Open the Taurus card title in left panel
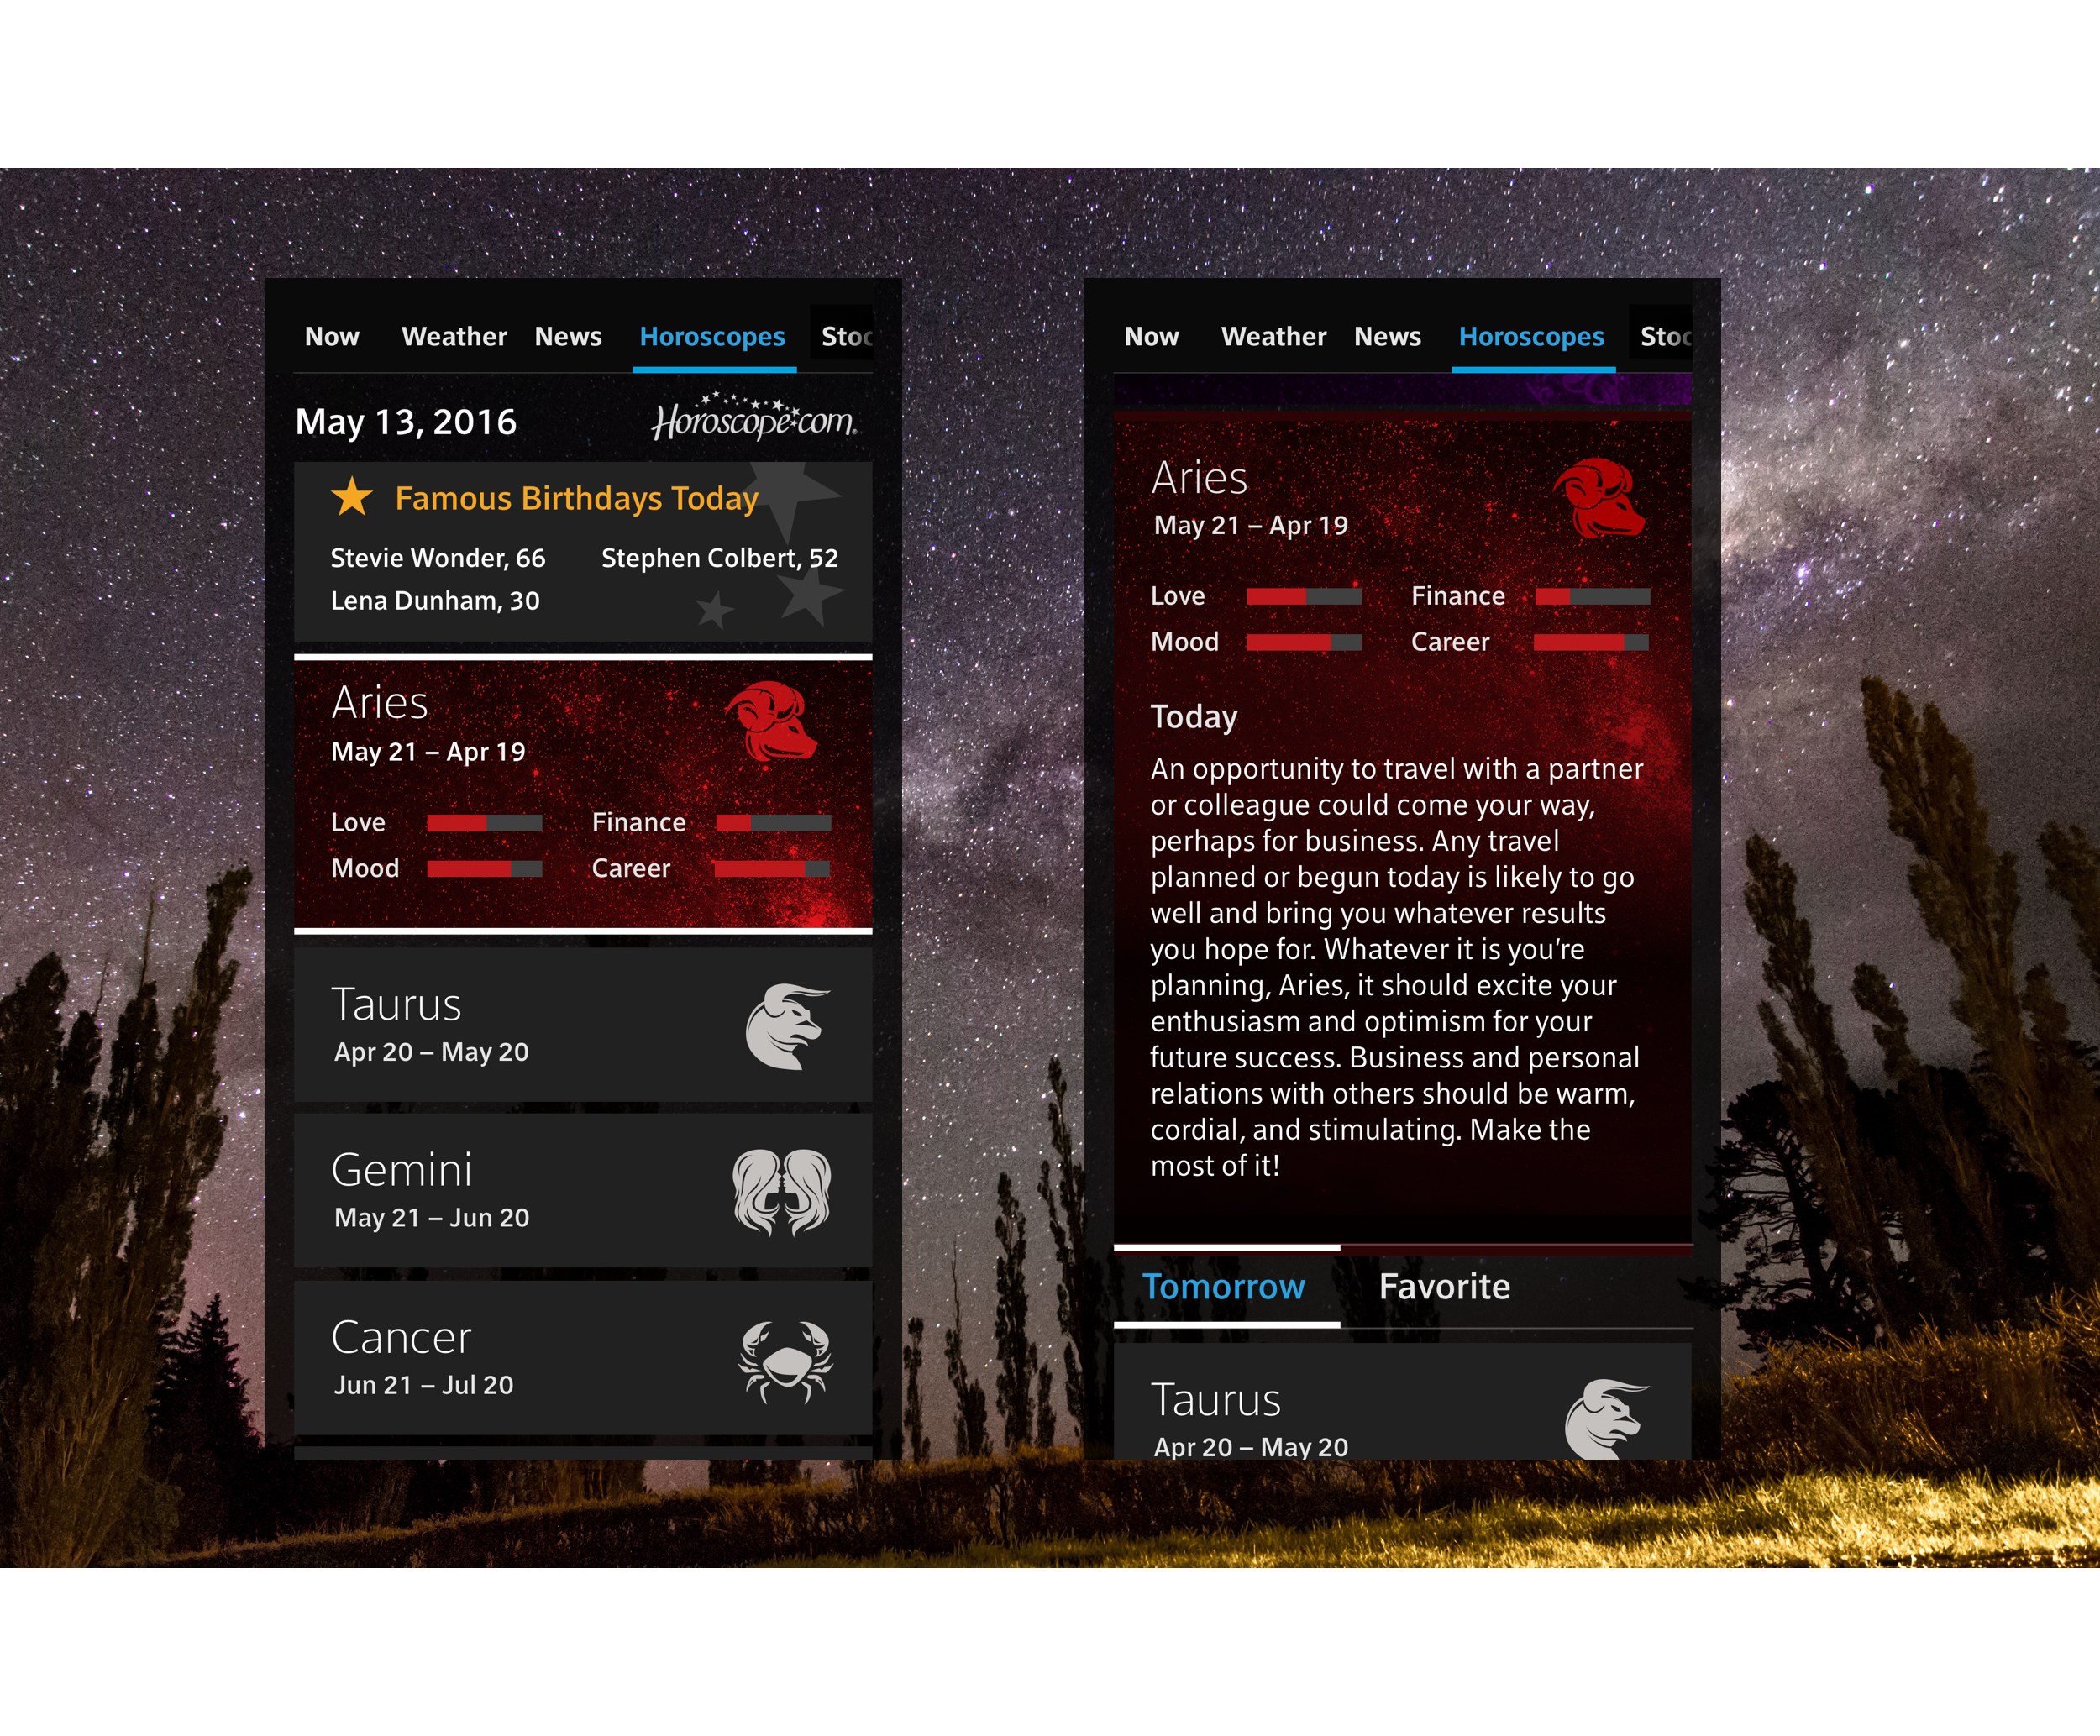The height and width of the screenshot is (1736, 2100). tap(396, 1004)
